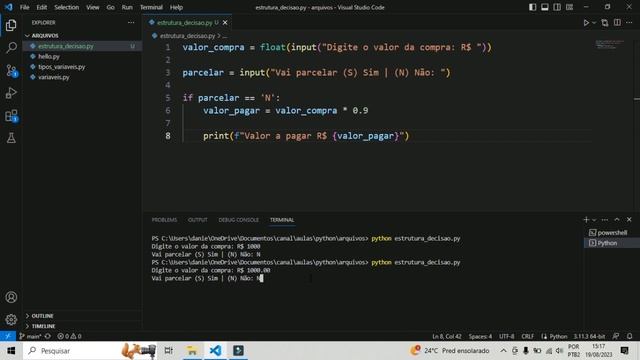The image size is (640, 360).
Task: Open the Accounts menu icon
Action: (x=11, y=297)
